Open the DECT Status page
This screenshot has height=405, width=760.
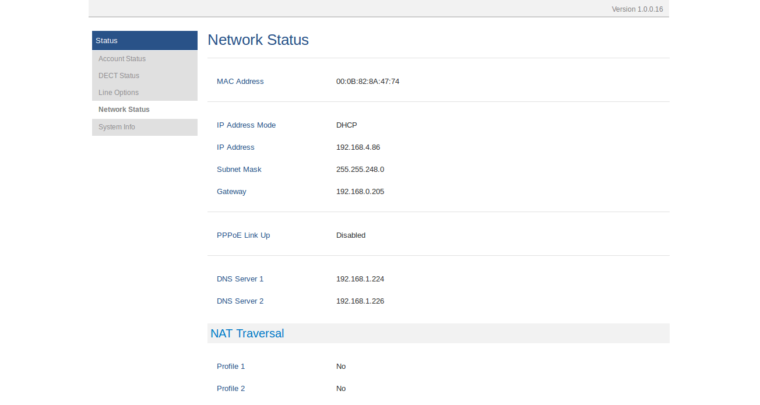(119, 75)
